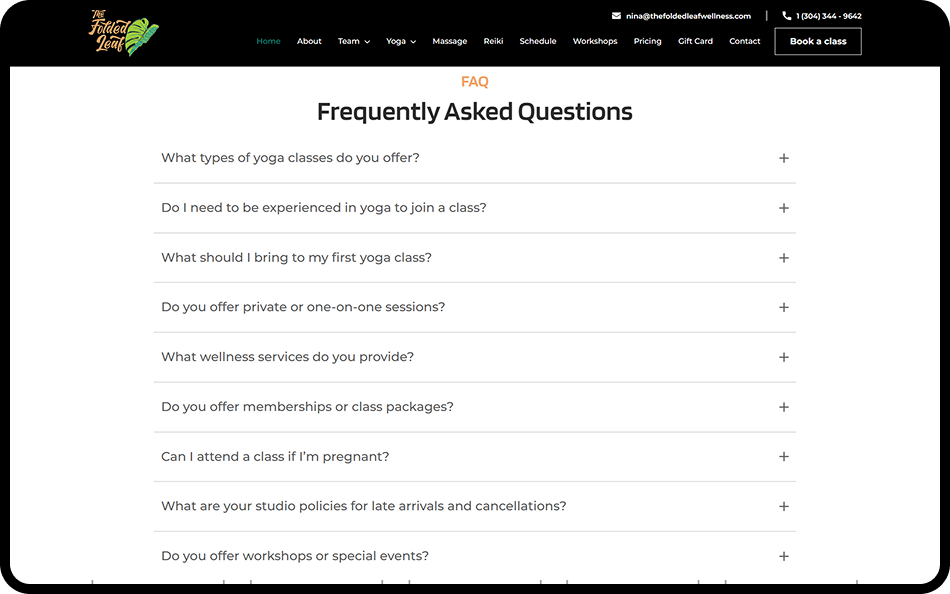Viewport: 950px width, 594px height.
Task: Expand 'What types of yoga classes' plus icon
Action: coord(783,158)
